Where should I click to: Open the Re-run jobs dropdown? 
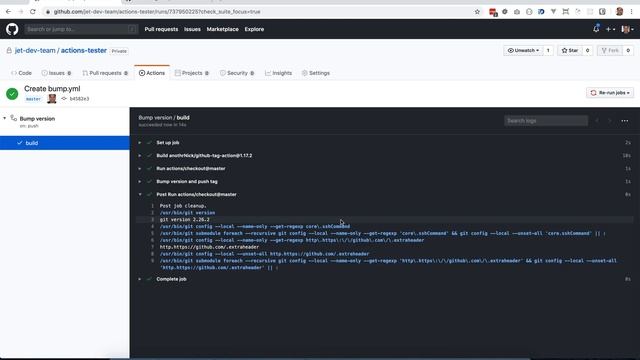[x=610, y=93]
